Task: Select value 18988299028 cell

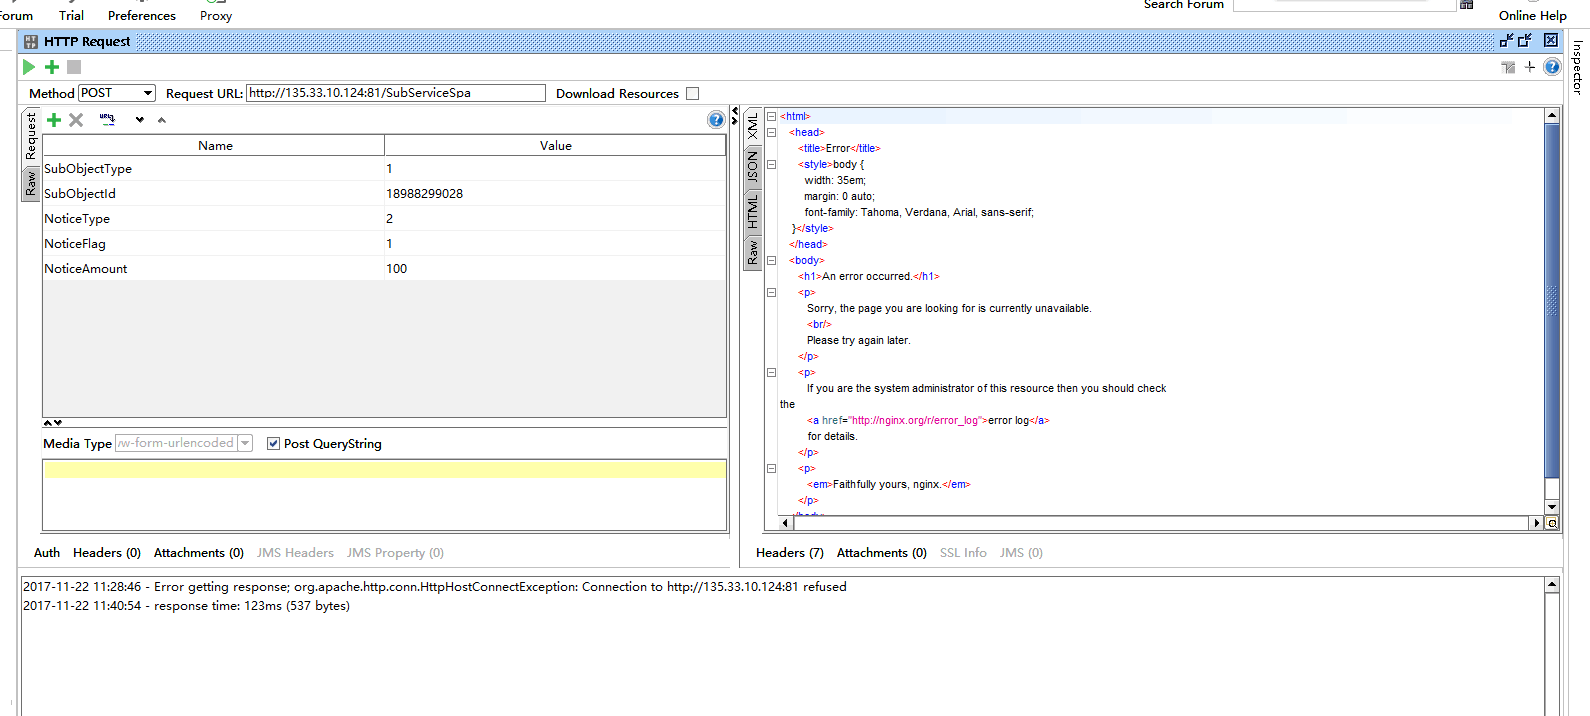Action: [555, 194]
